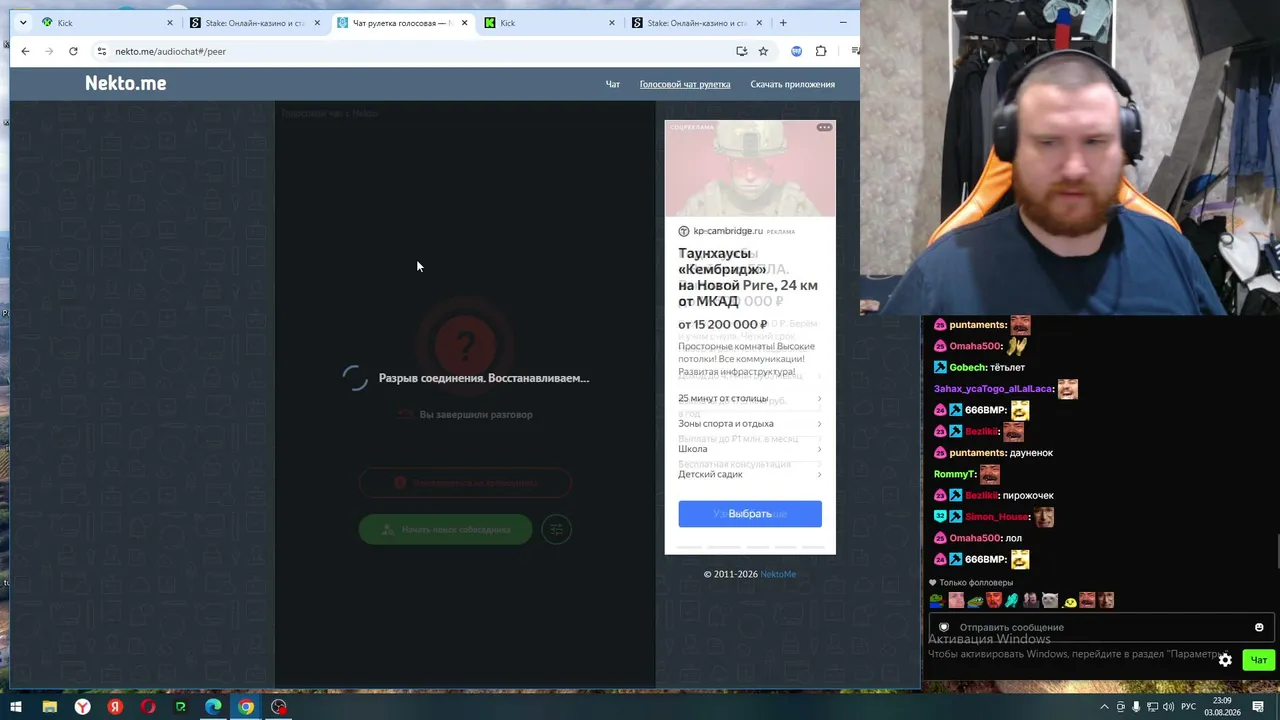Open the ad options three-dot menu
This screenshot has height=720, width=1280.
point(824,127)
